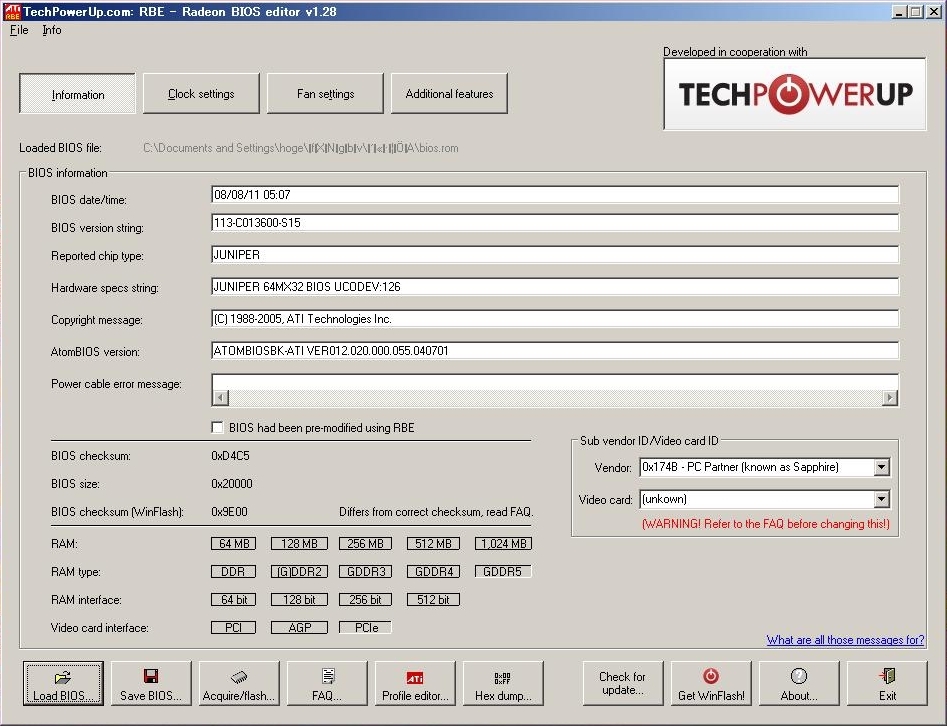Open the Hex dump viewer
Image resolution: width=947 pixels, height=726 pixels.
point(503,683)
